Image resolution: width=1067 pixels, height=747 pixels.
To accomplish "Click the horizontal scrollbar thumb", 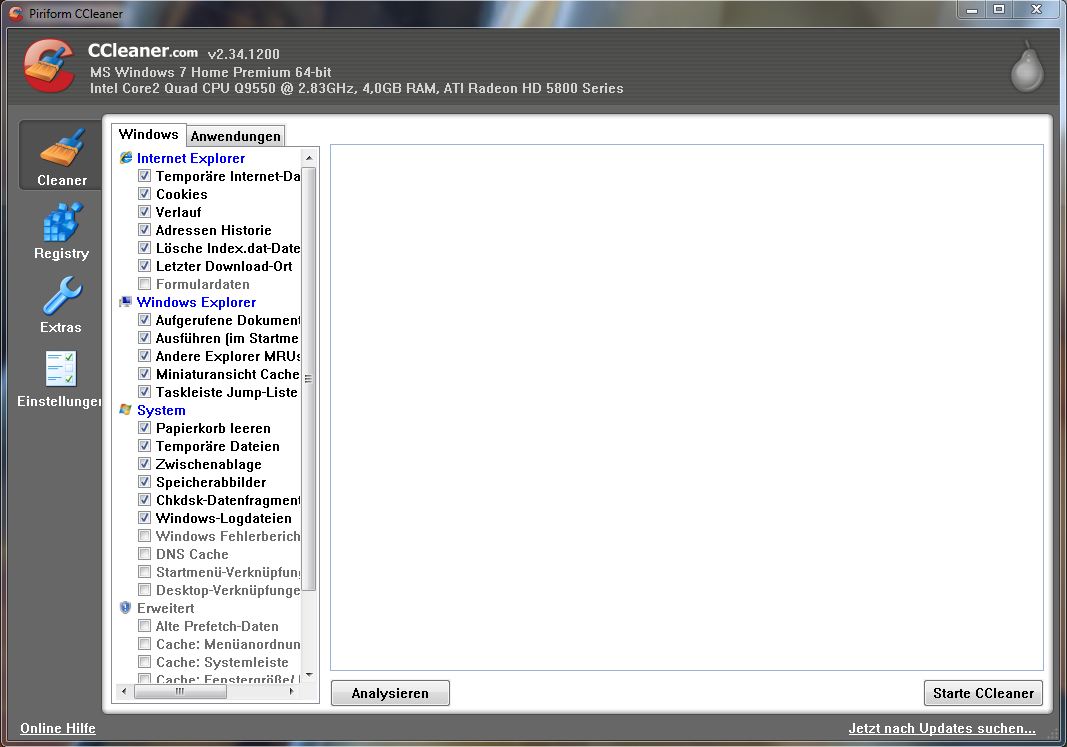I will click(180, 691).
